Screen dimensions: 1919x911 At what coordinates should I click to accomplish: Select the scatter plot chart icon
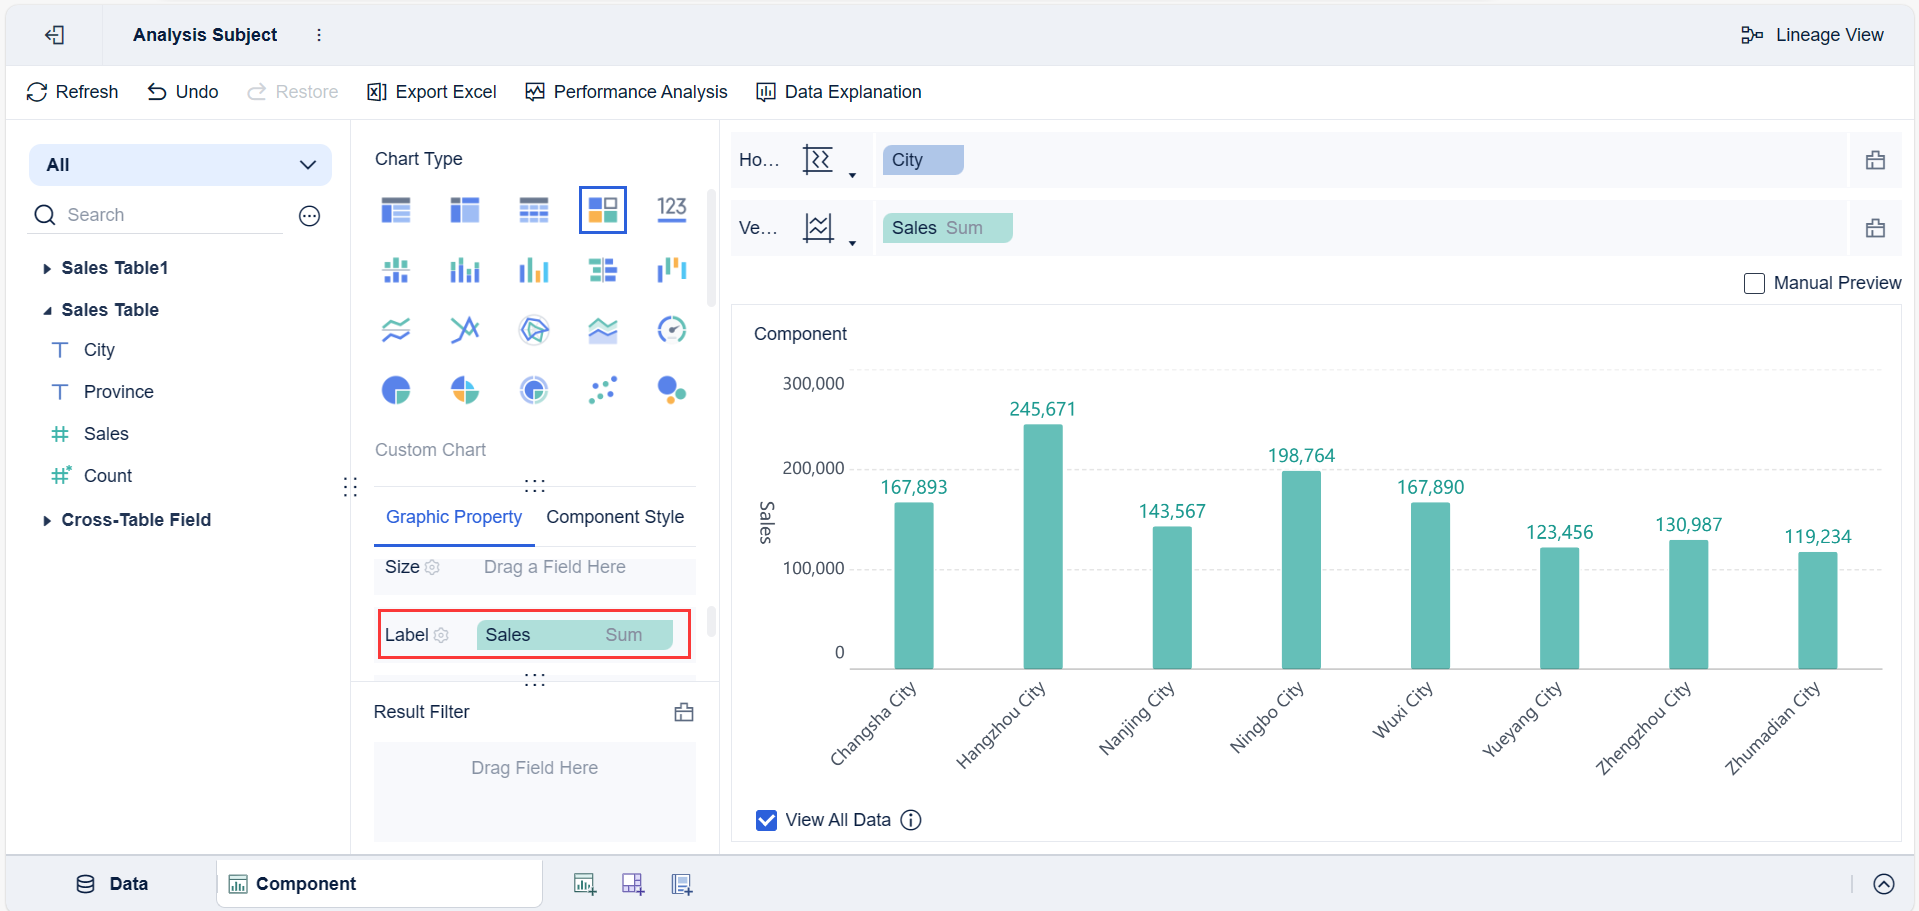602,389
